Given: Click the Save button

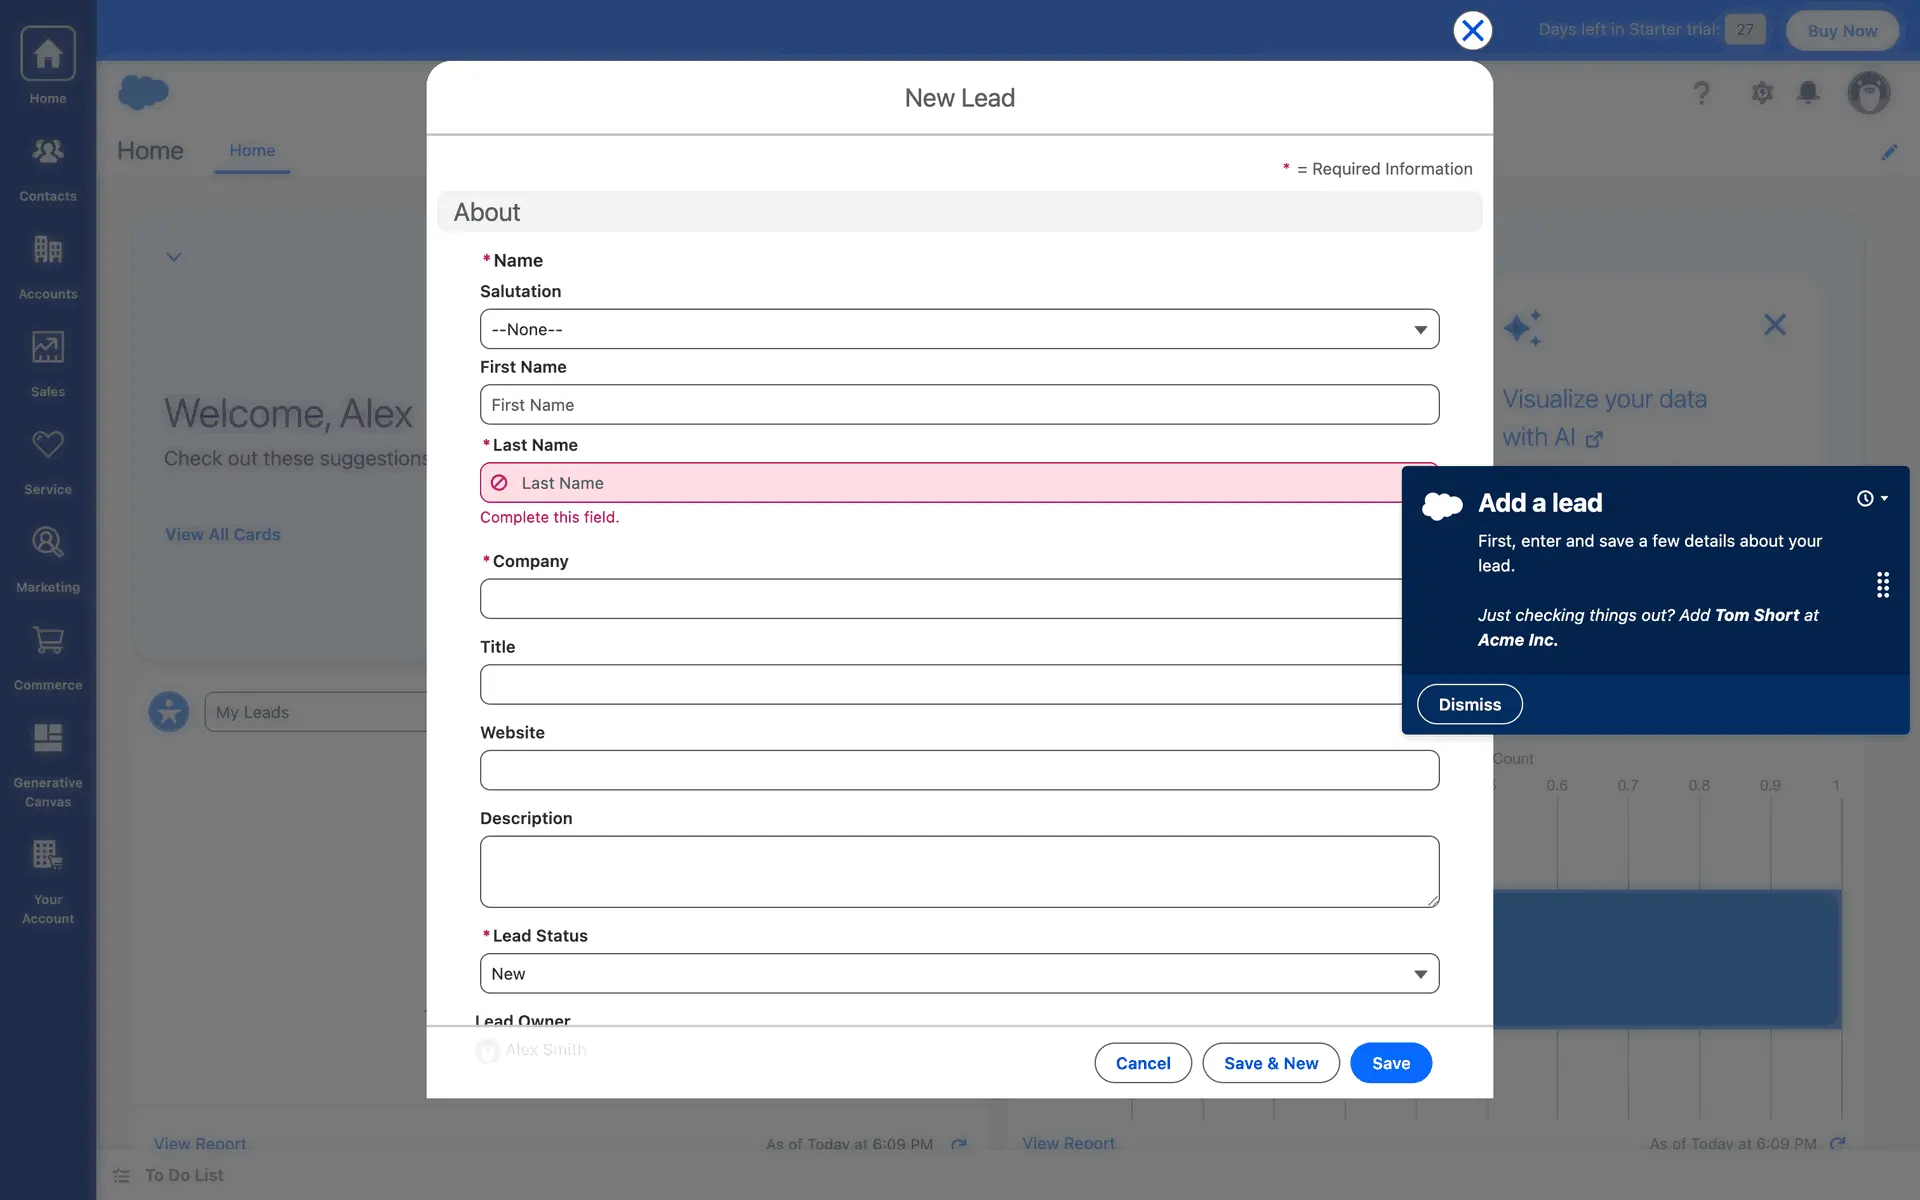Looking at the screenshot, I should [1390, 1063].
